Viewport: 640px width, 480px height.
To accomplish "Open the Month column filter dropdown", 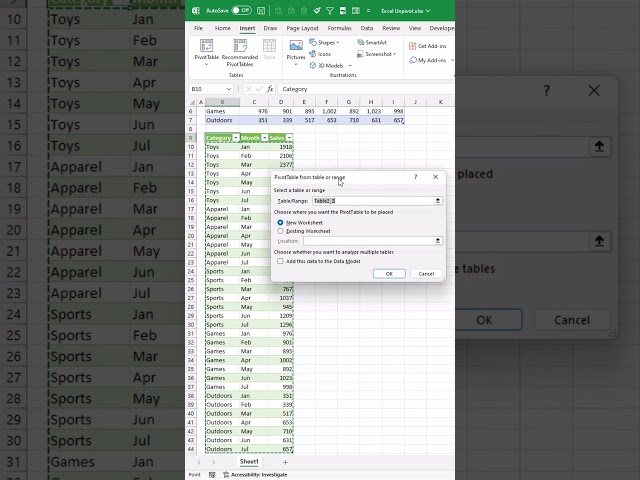I will 264,138.
